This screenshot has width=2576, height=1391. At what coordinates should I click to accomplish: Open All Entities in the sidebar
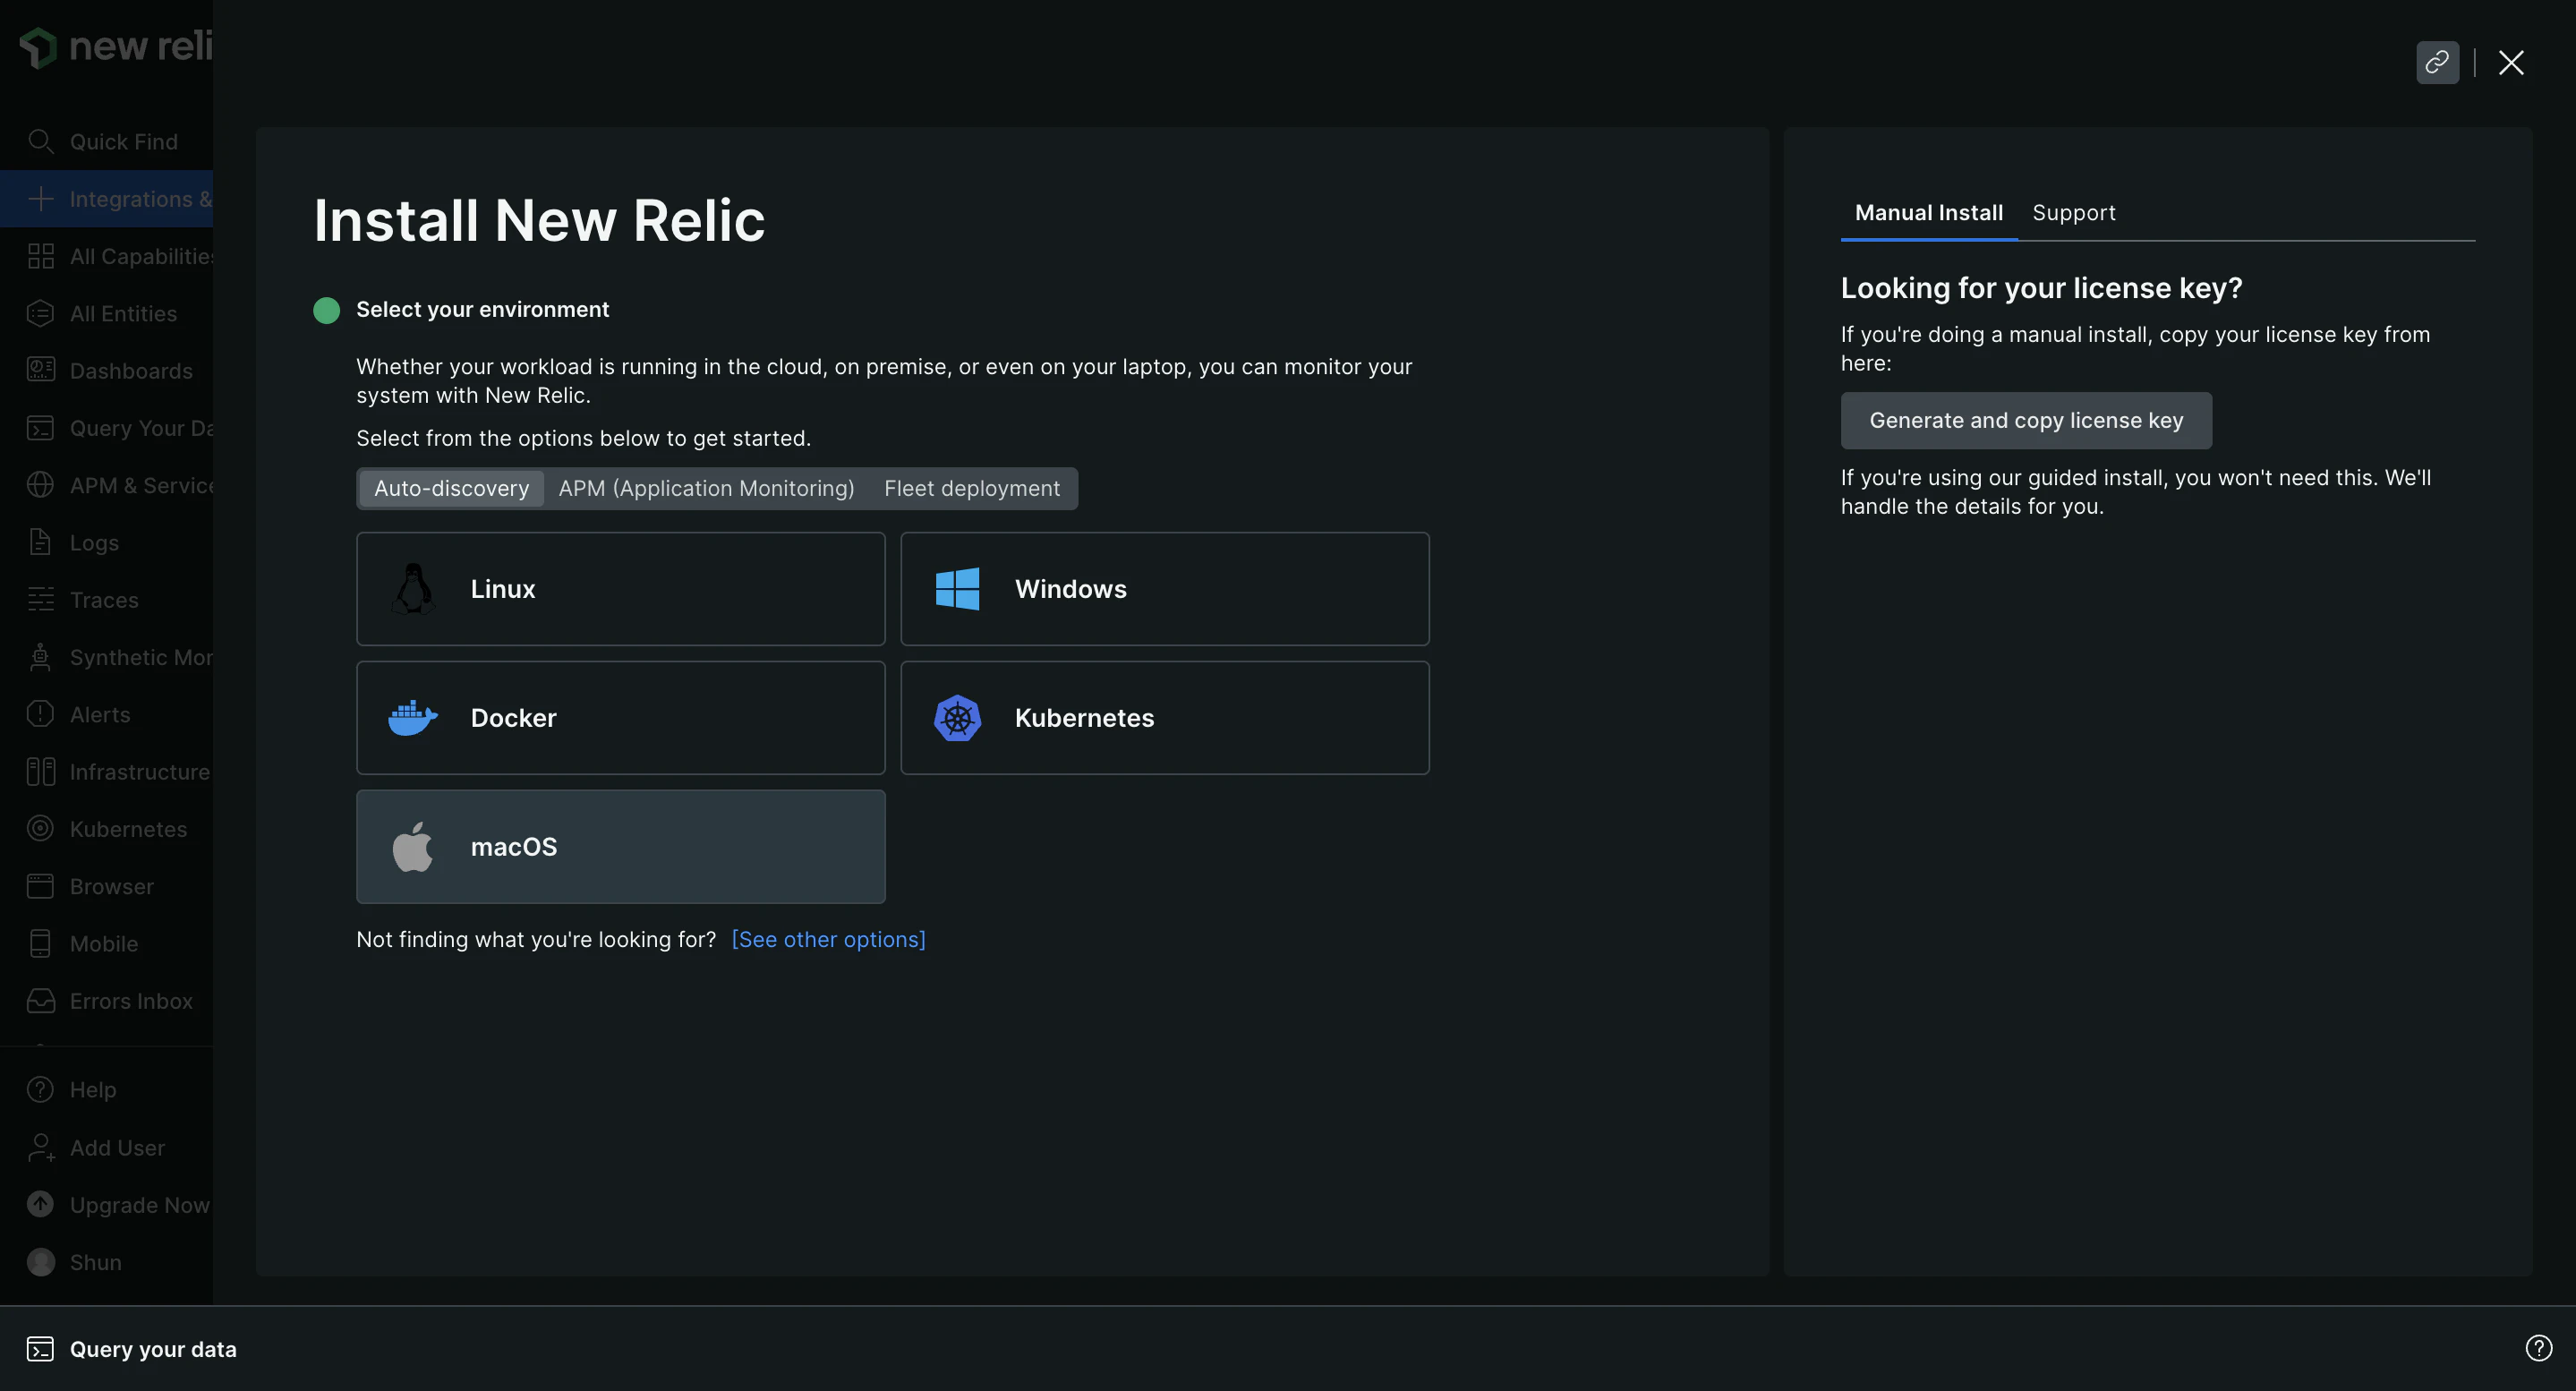106,313
